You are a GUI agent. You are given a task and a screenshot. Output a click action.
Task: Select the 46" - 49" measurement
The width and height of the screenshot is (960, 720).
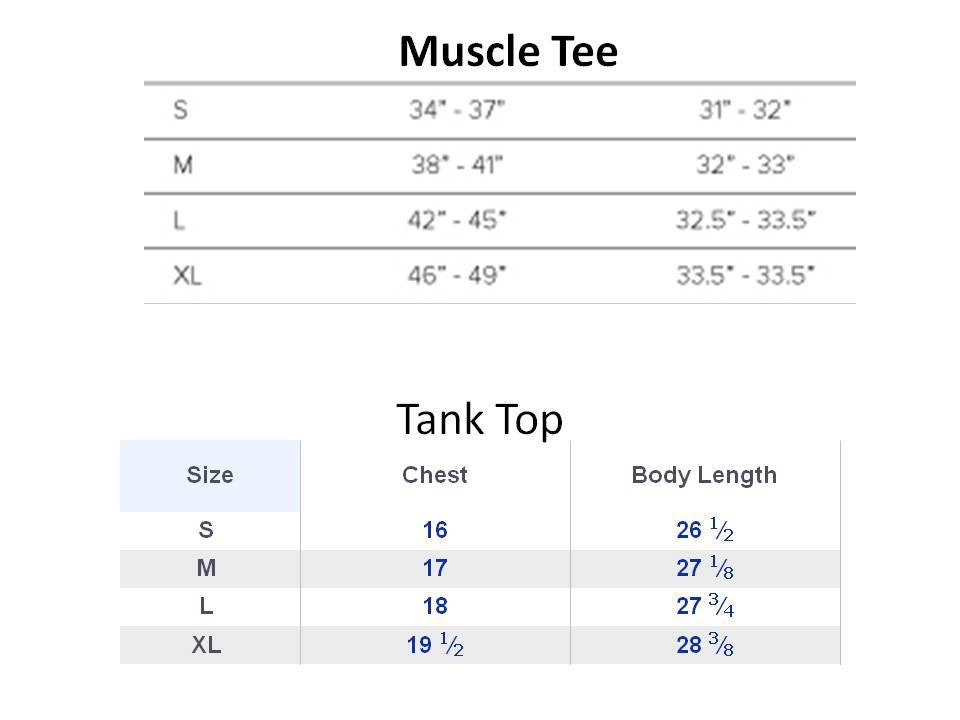[457, 276]
